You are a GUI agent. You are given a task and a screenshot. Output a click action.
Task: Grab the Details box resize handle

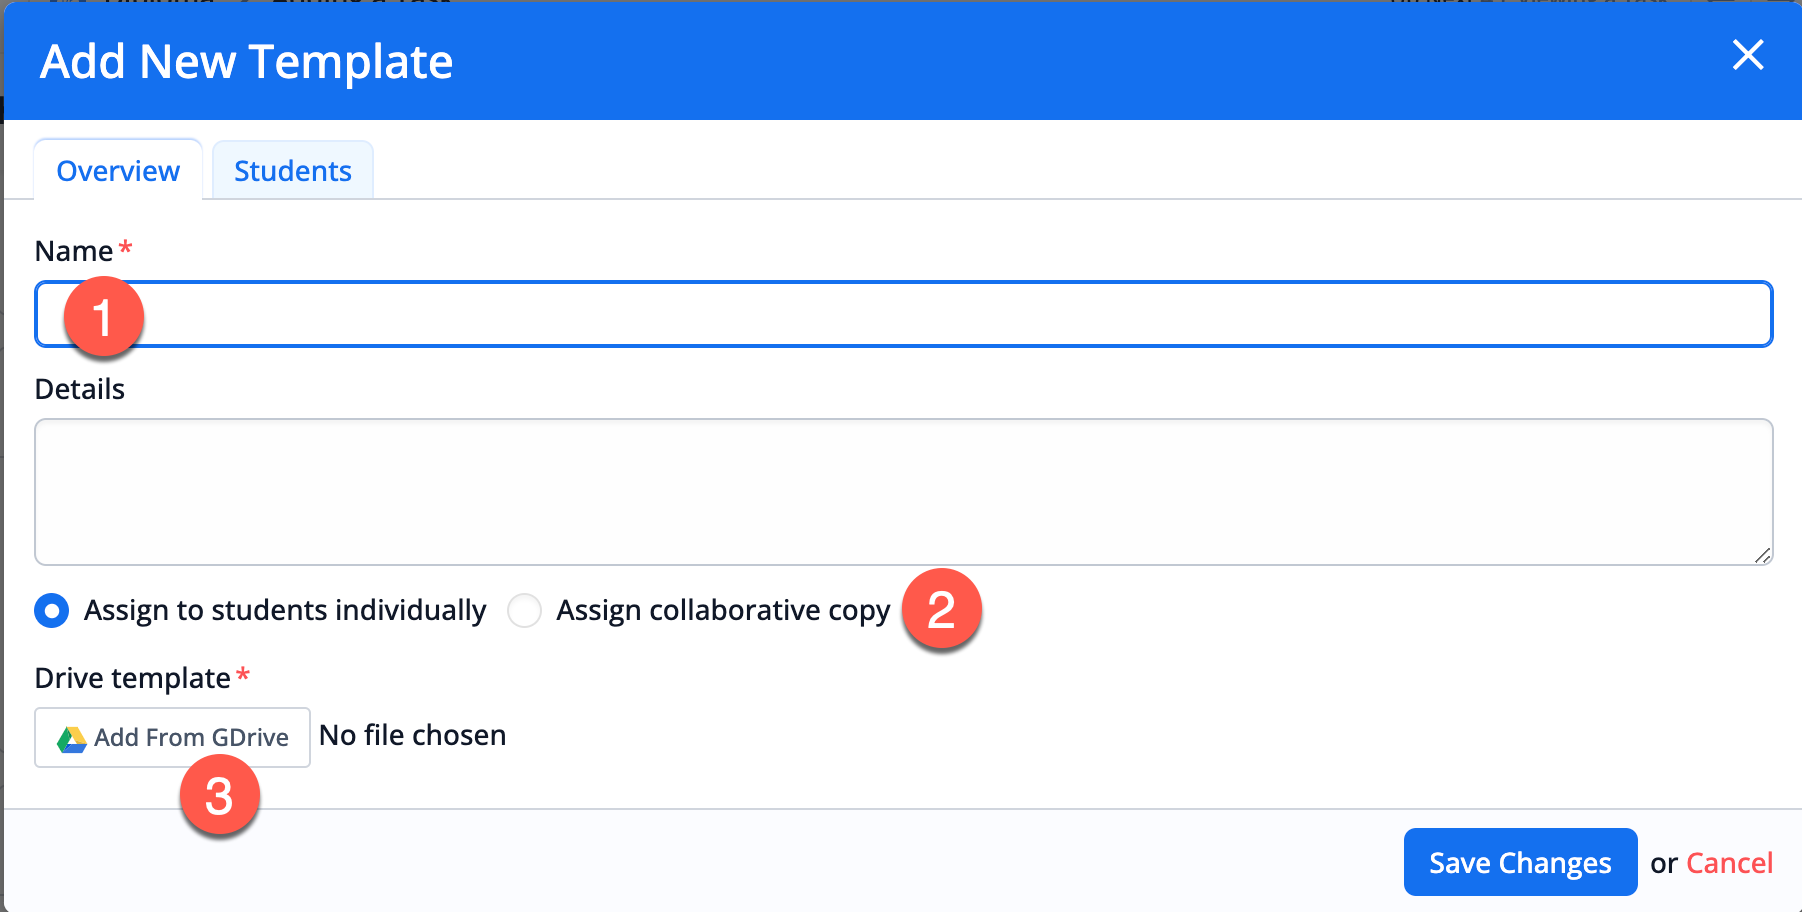point(1762,556)
